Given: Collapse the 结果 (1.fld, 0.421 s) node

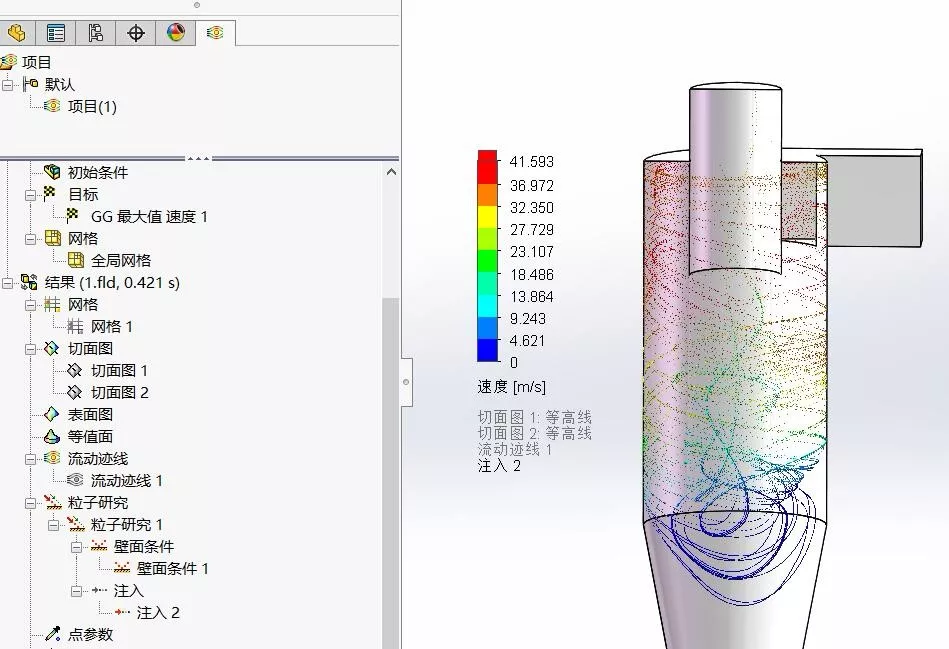Looking at the screenshot, I should pyautogui.click(x=8, y=282).
